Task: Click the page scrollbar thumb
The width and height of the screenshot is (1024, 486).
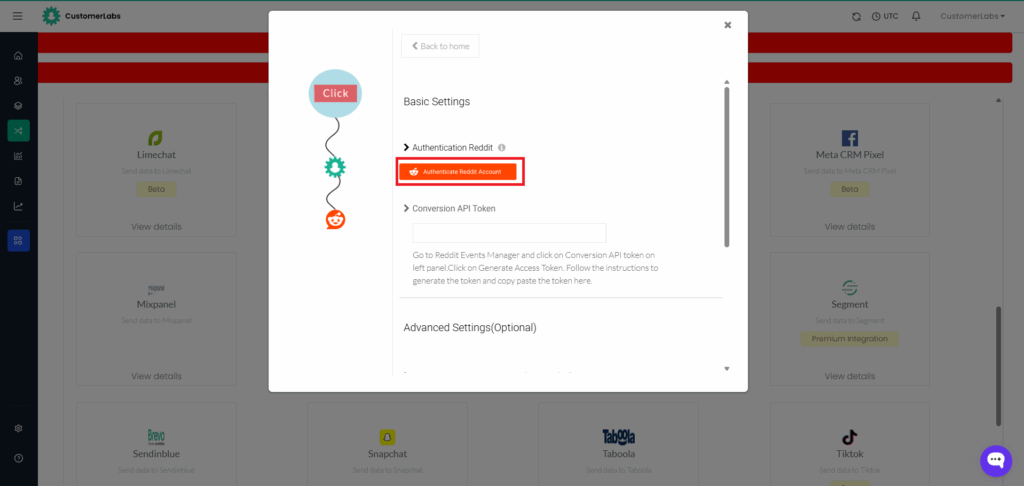Action: point(998,366)
